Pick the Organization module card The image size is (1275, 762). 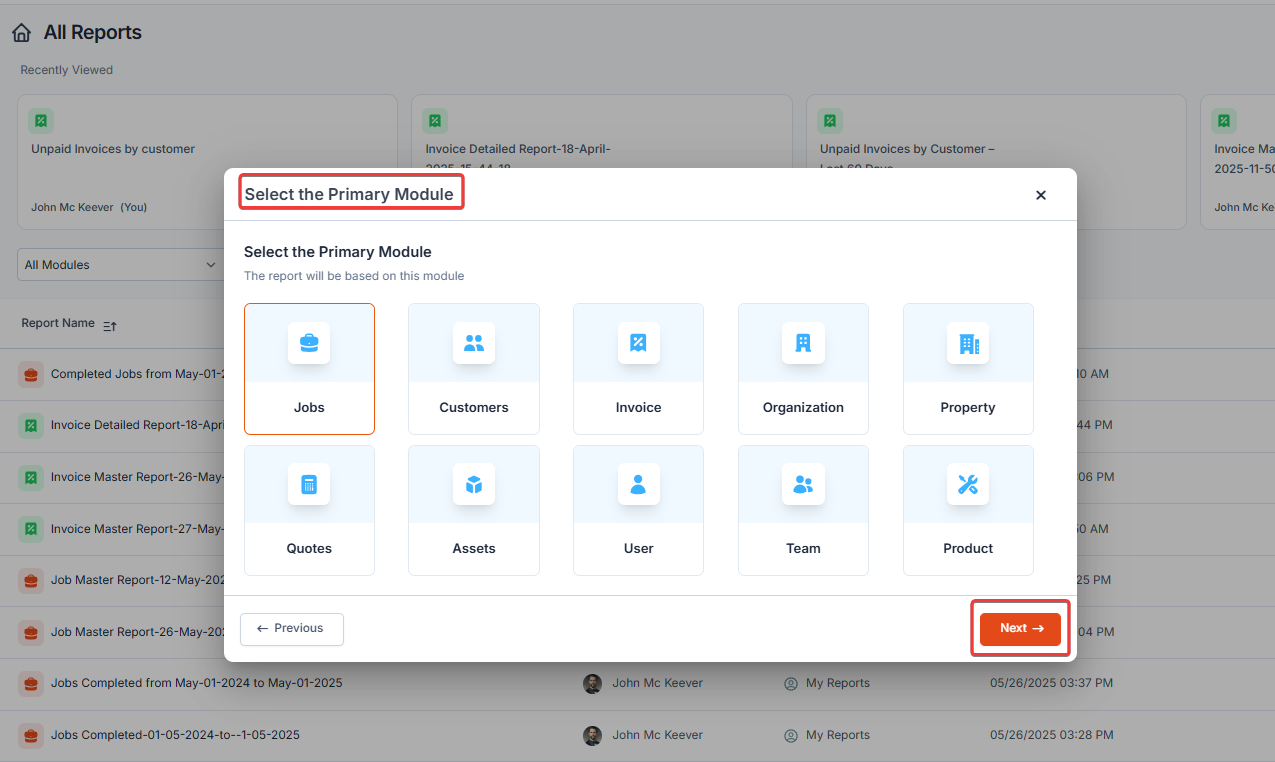(x=803, y=369)
